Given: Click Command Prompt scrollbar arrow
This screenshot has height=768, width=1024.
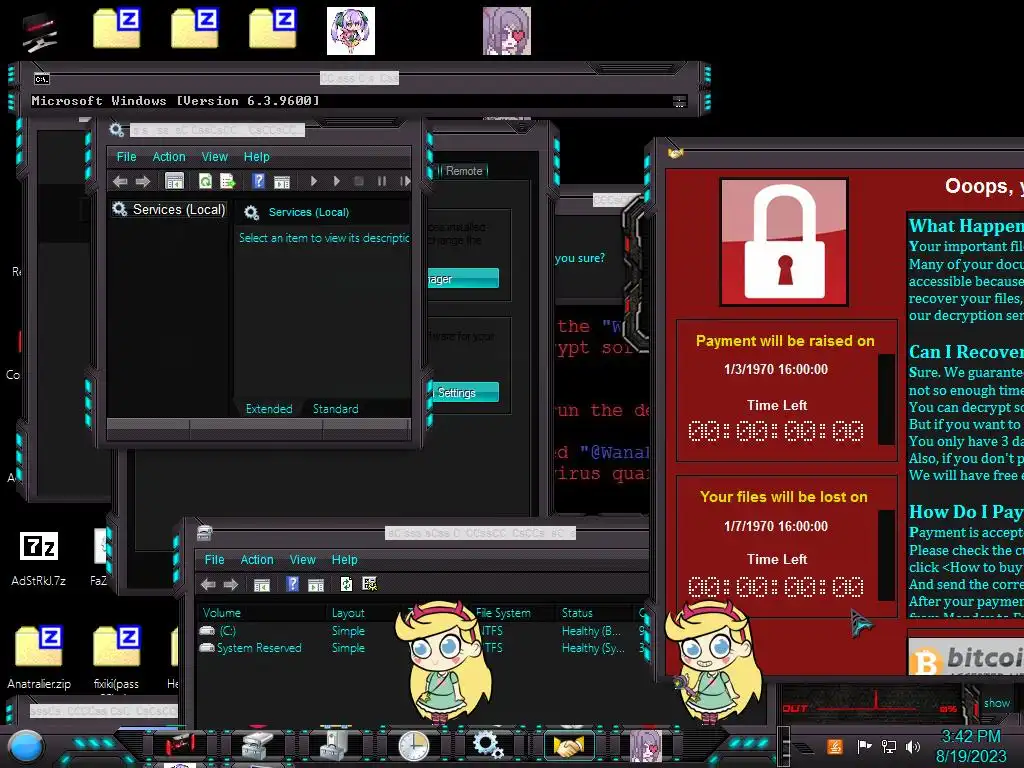Looking at the screenshot, I should click(680, 101).
